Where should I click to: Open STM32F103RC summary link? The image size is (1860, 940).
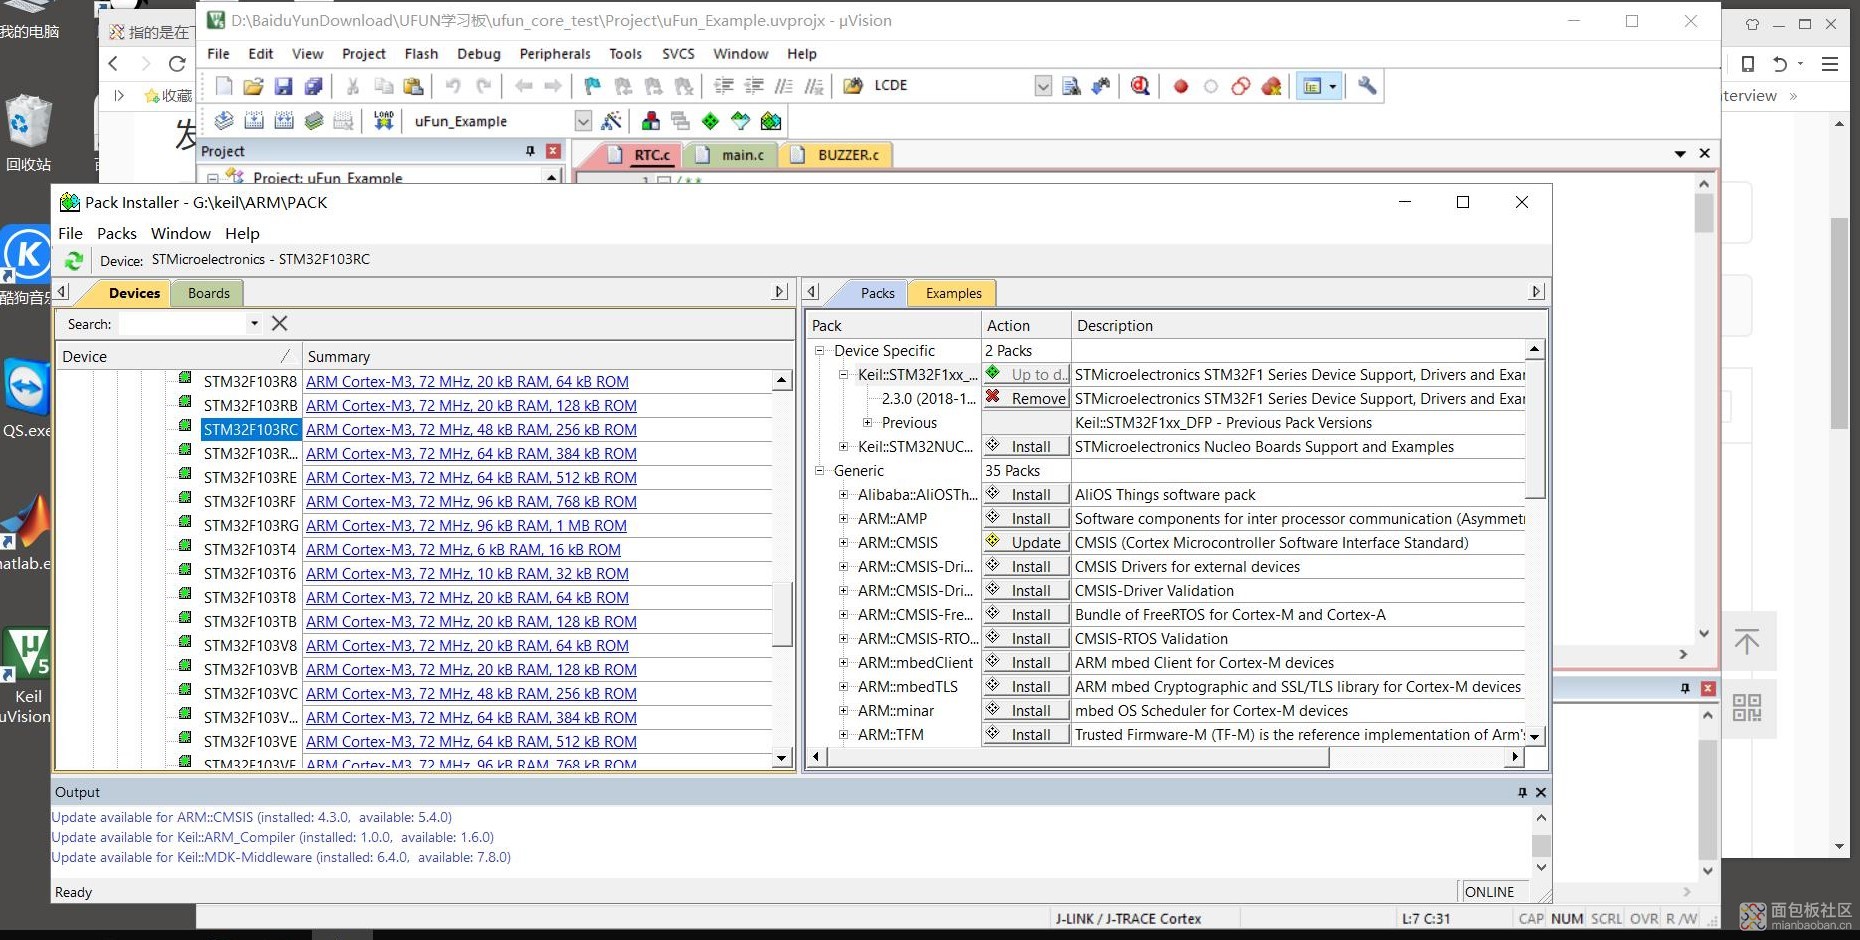click(471, 430)
